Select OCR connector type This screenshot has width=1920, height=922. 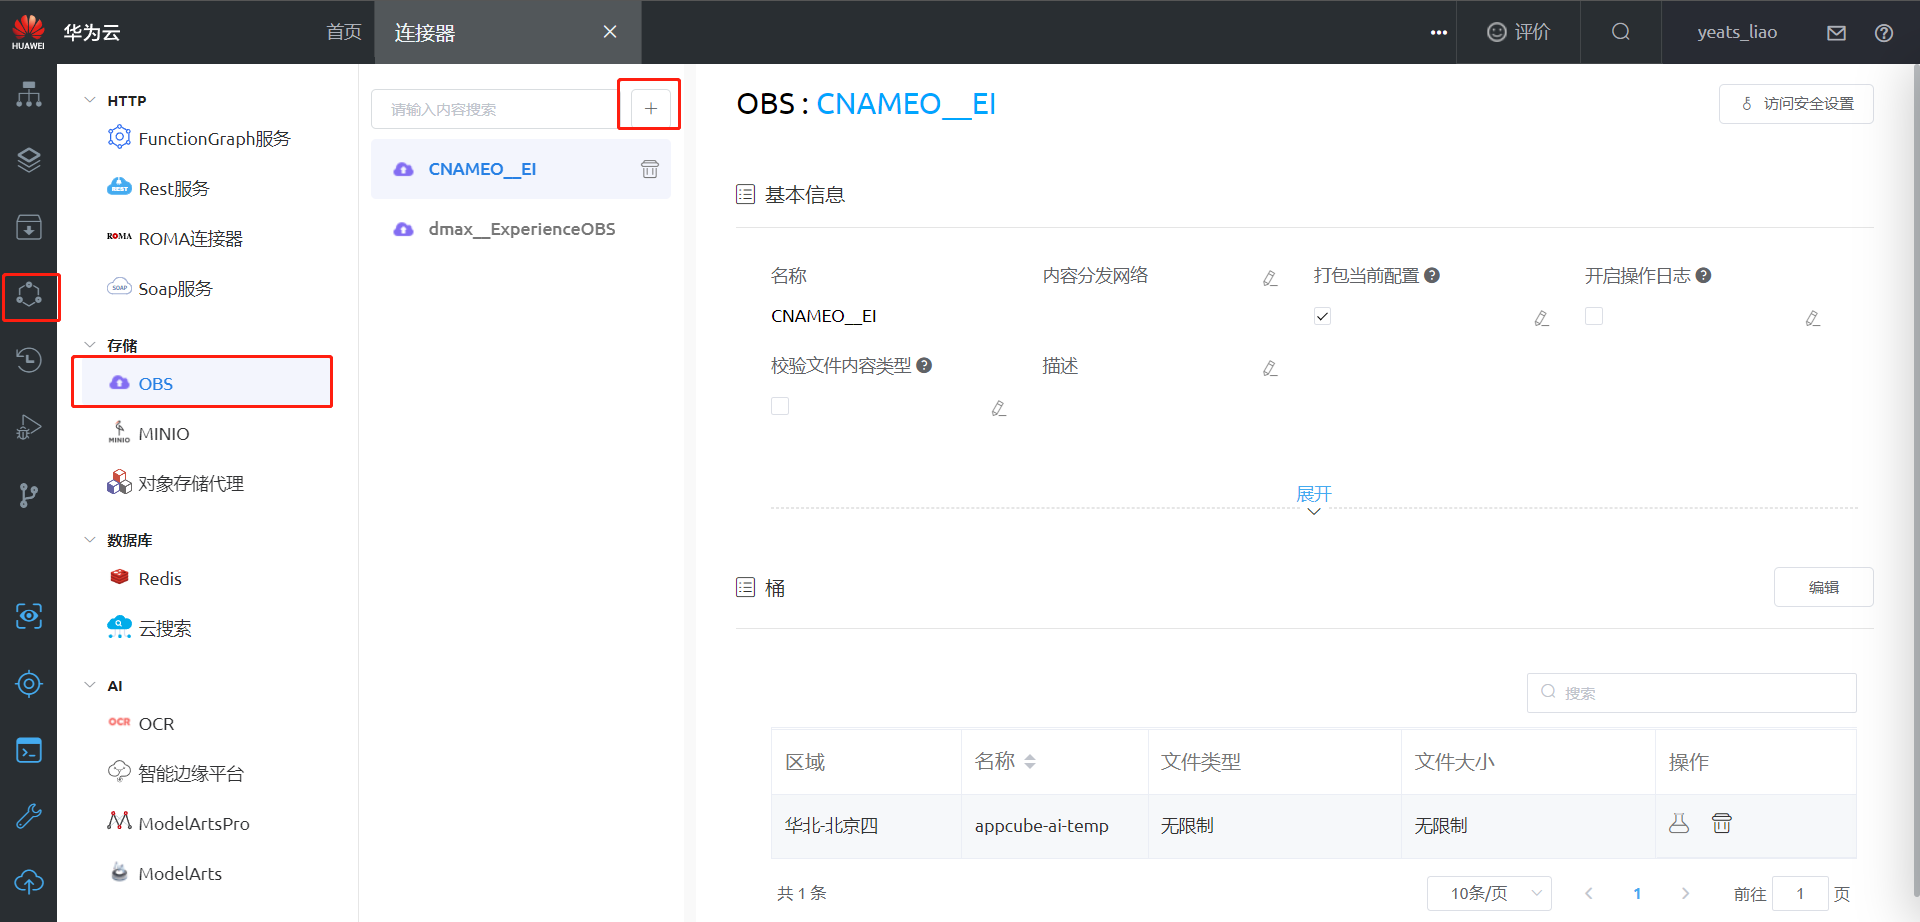141,723
